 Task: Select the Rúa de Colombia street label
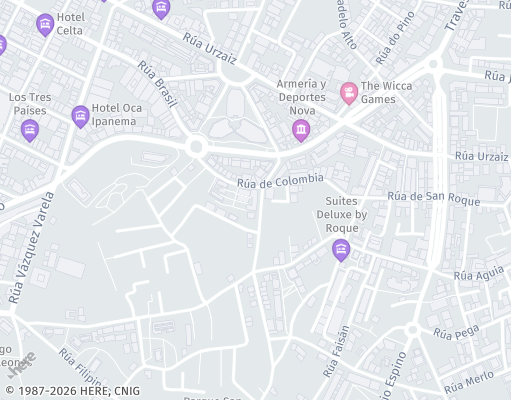pyautogui.click(x=280, y=181)
